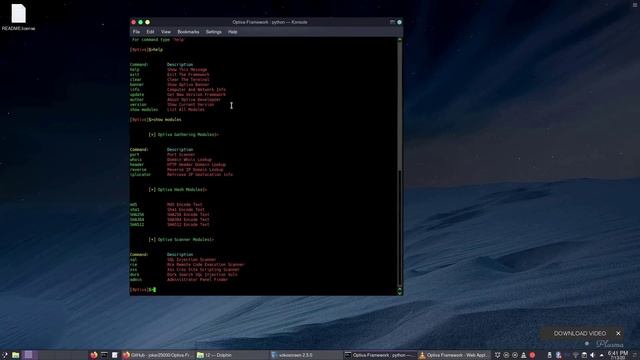Image resolution: width=640 pixels, height=360 pixels.
Task: Open the File menu in Konsole
Action: click(136, 32)
